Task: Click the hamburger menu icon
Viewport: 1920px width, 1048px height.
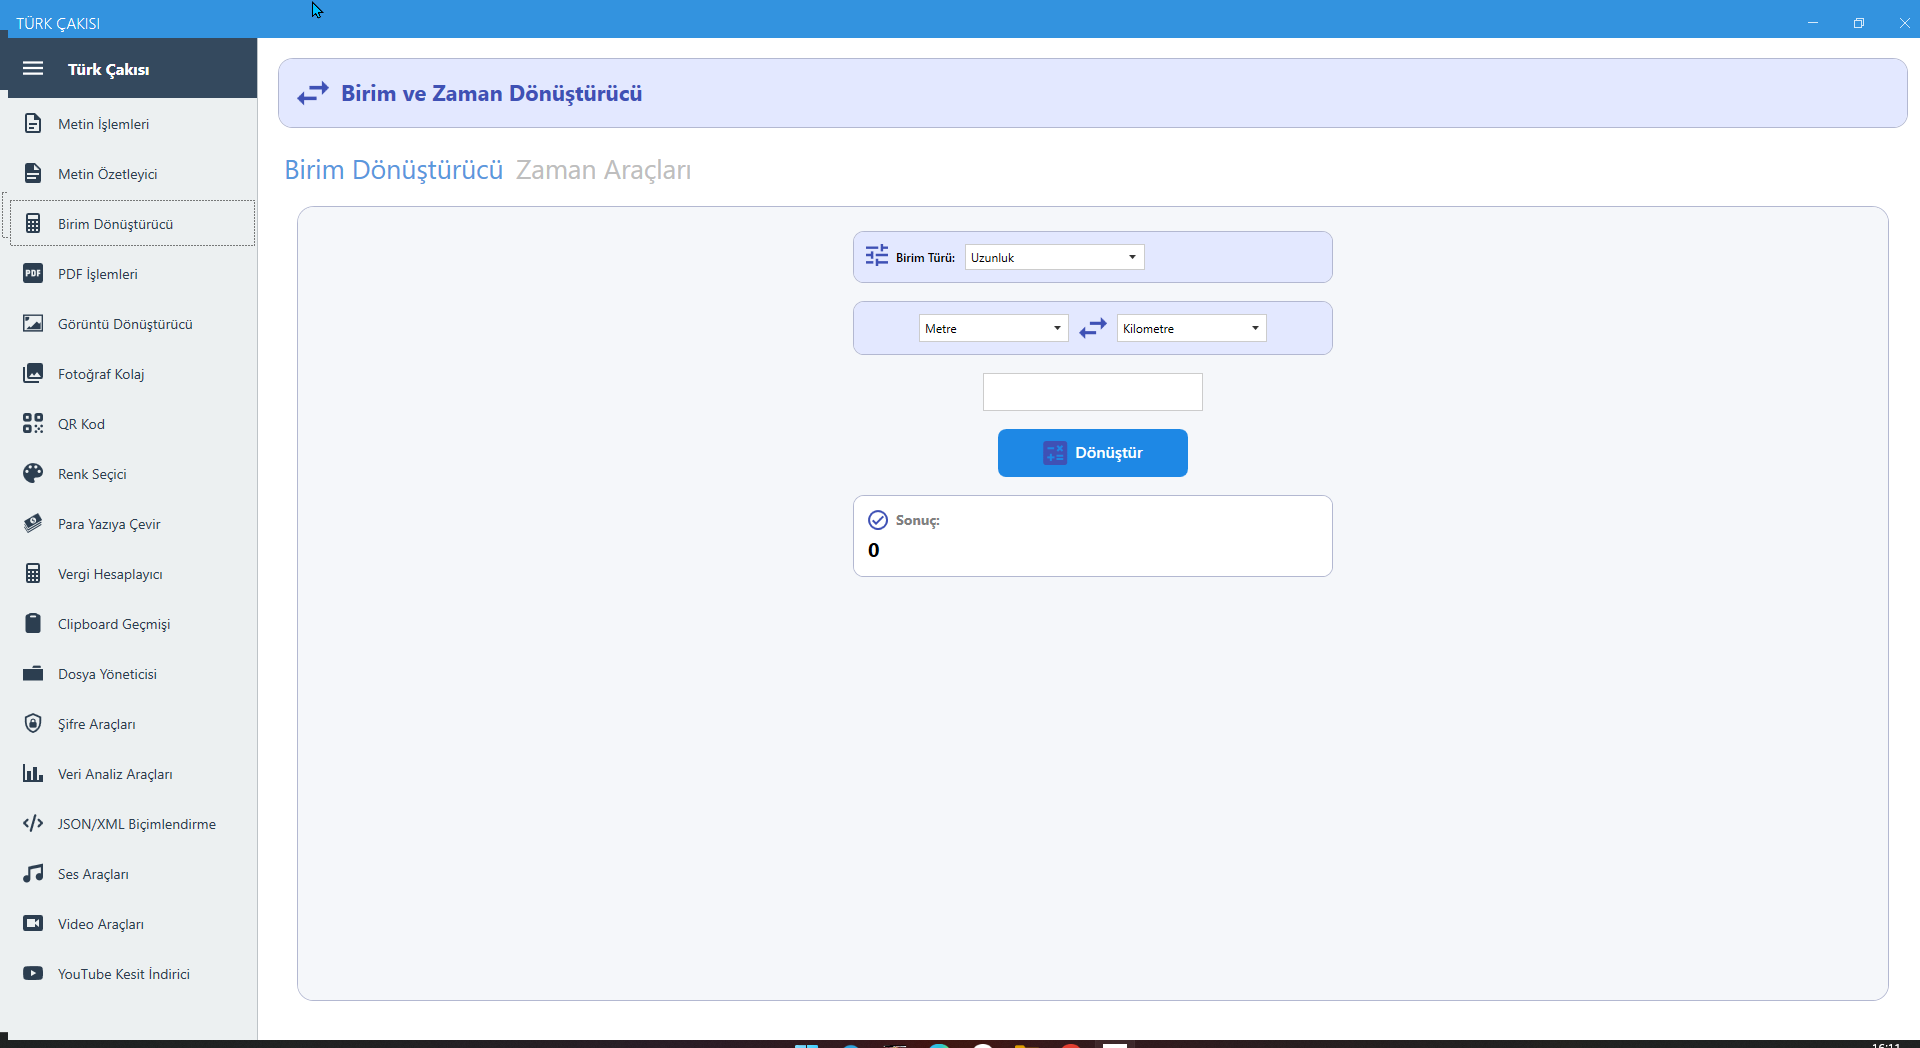Action: tap(33, 69)
